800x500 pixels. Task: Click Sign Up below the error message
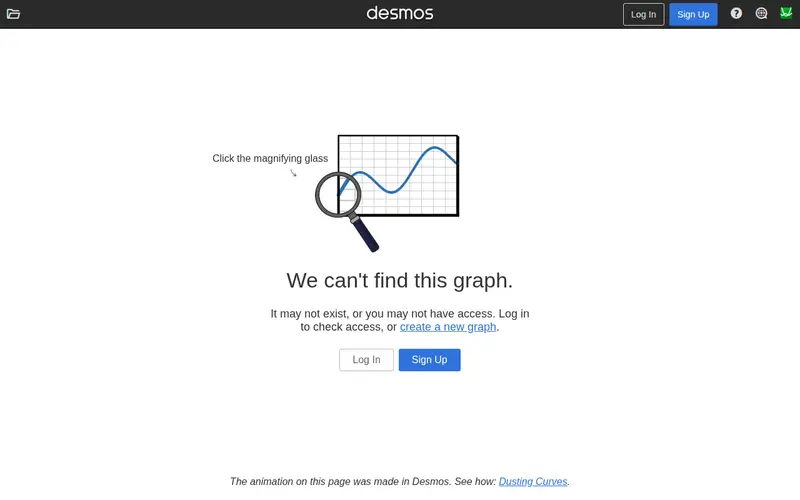[430, 360]
